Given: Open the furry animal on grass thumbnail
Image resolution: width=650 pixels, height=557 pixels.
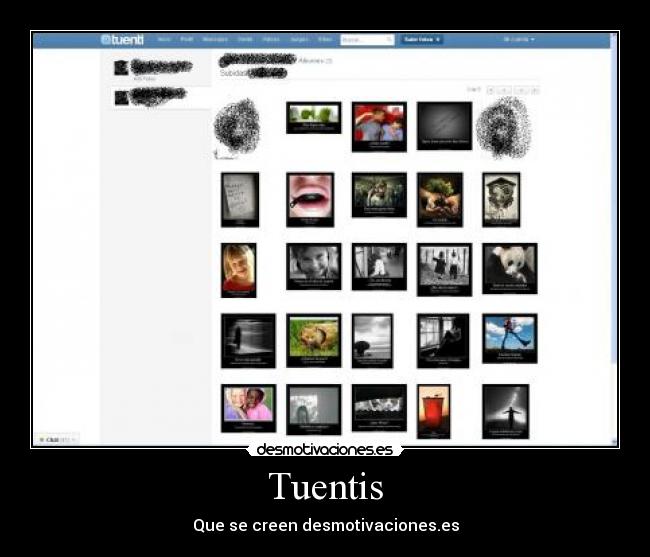Looking at the screenshot, I should pos(314,340).
